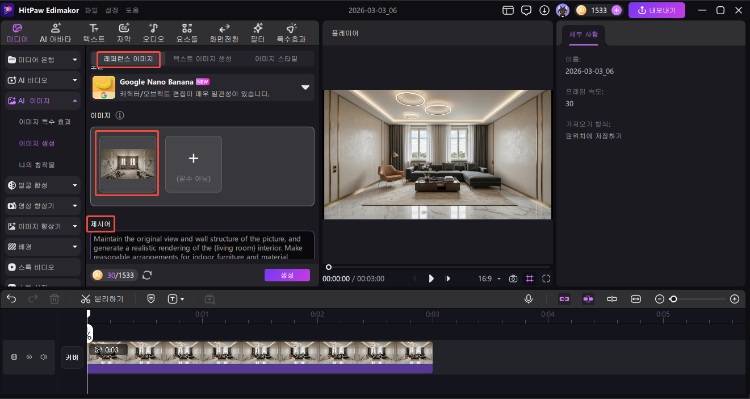
Task: Open the 미디어 (Media) toolbar tab
Action: [x=17, y=33]
